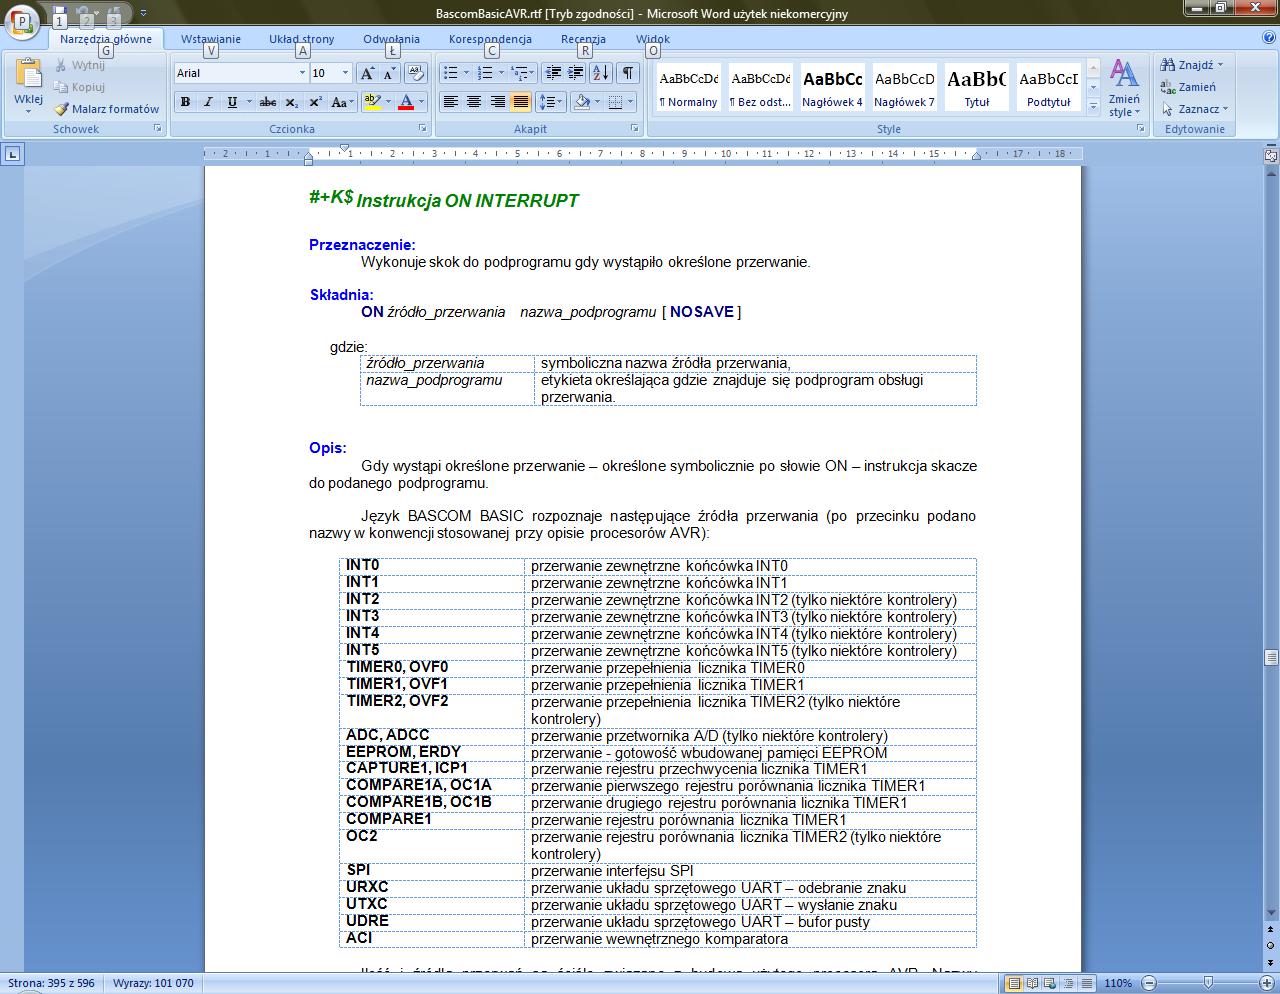The width and height of the screenshot is (1280, 994).
Task: Zoom out with the minus button
Action: coord(1150,983)
